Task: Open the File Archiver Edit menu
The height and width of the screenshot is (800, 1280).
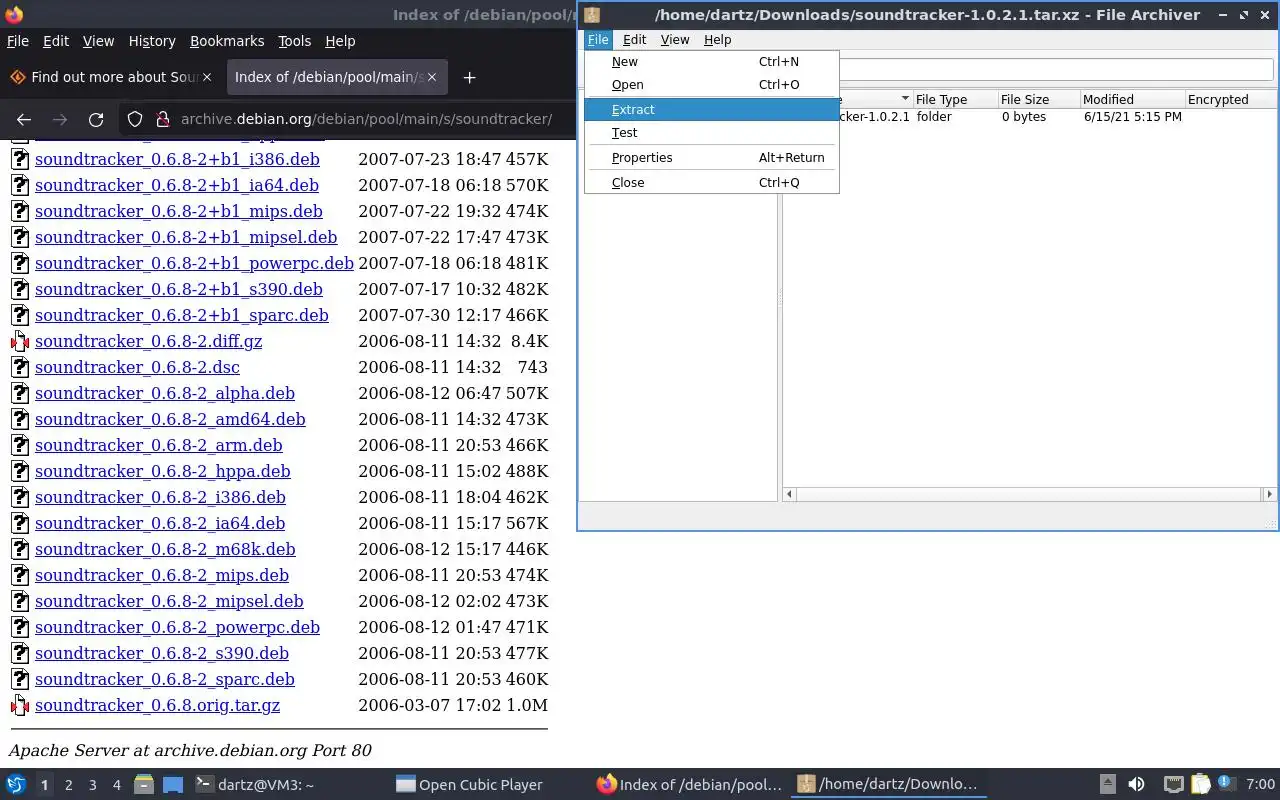Action: [634, 40]
